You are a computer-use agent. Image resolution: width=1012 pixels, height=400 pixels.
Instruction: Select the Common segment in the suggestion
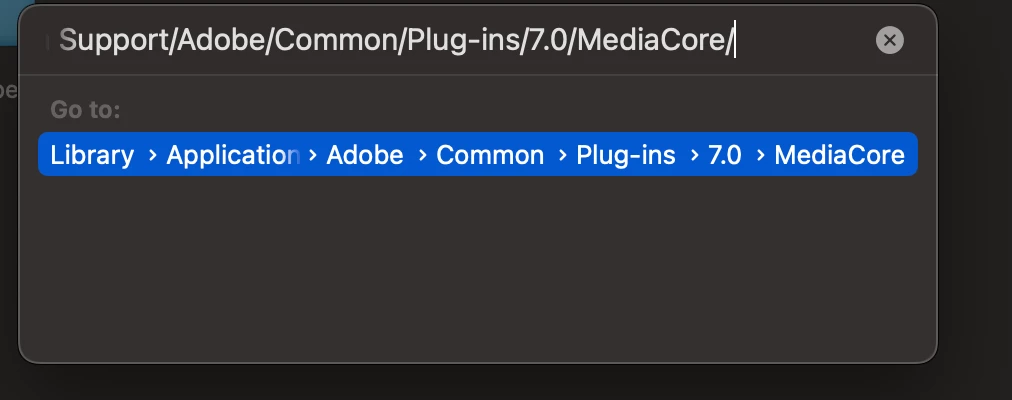(490, 155)
